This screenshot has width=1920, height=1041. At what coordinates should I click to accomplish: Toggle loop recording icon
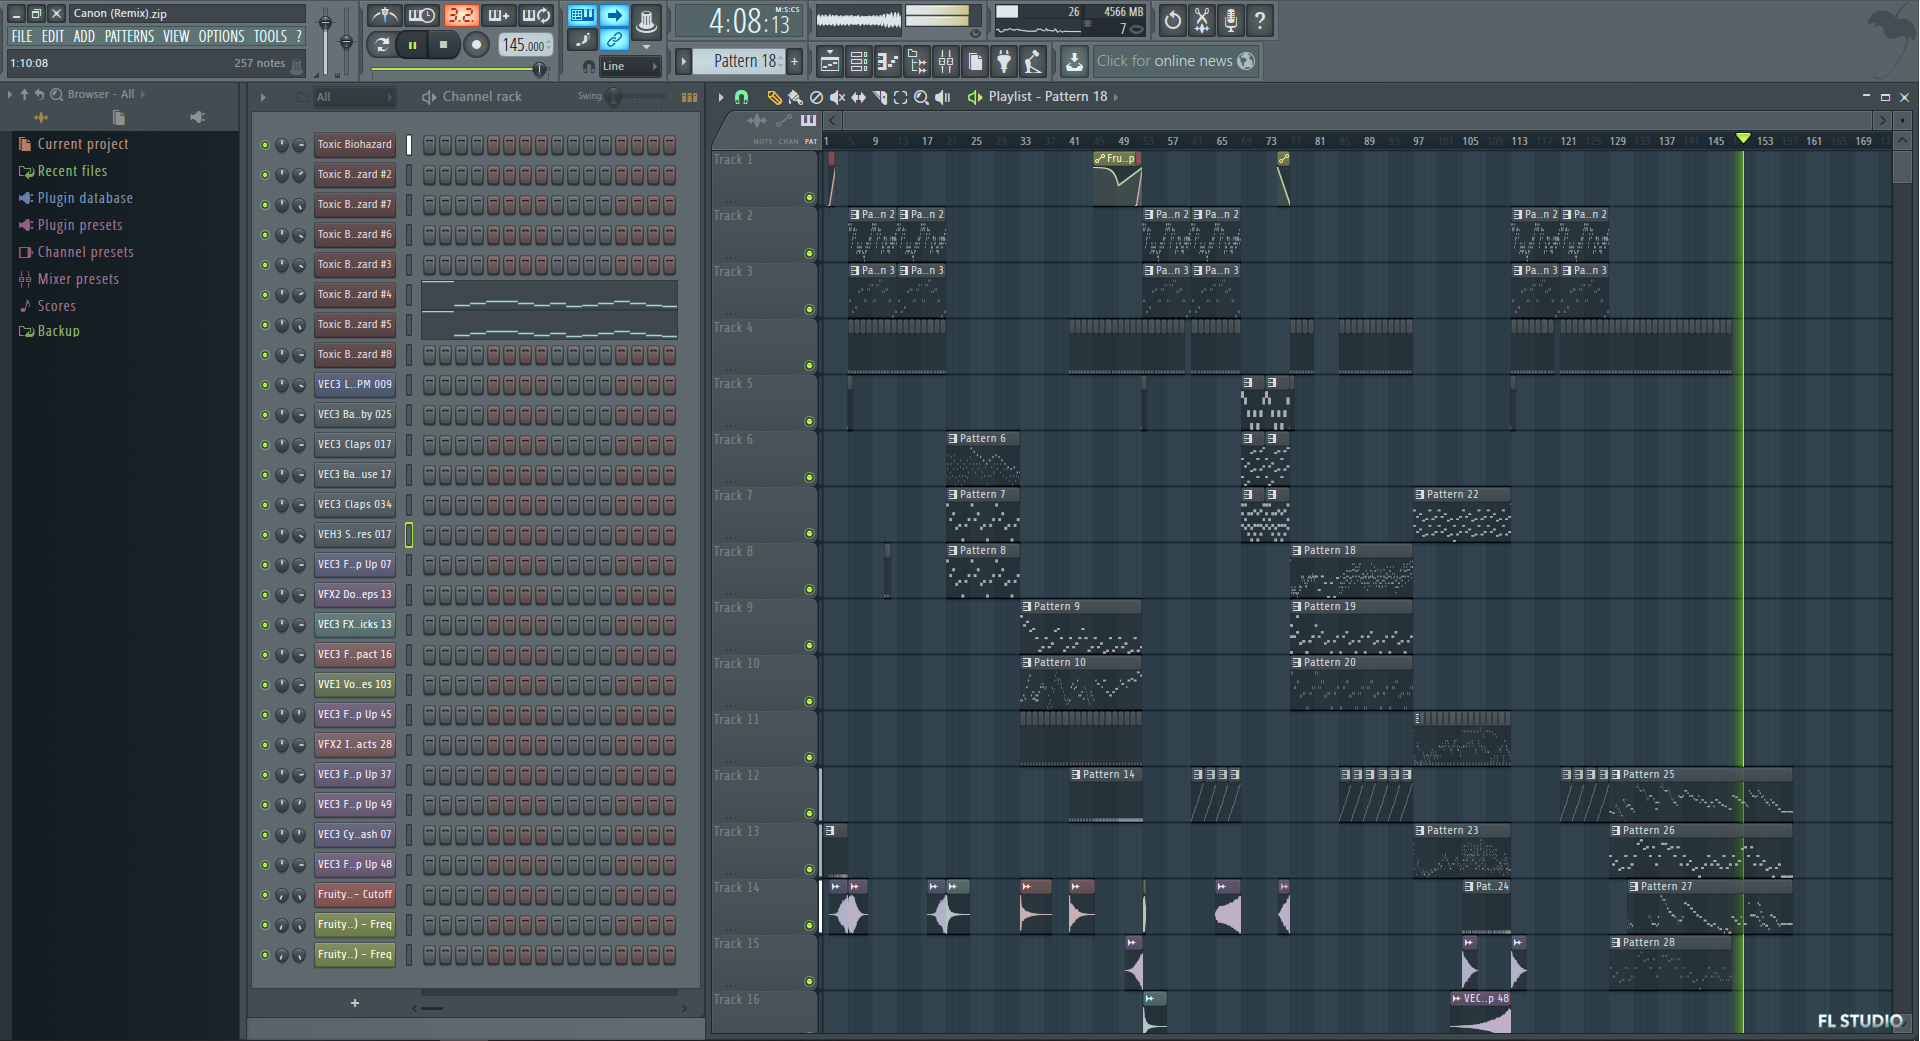pyautogui.click(x=536, y=16)
